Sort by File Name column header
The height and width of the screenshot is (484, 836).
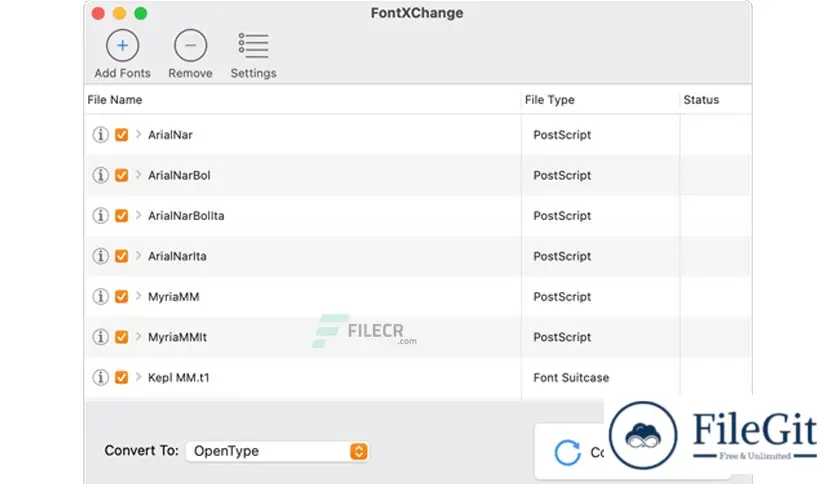(x=115, y=100)
